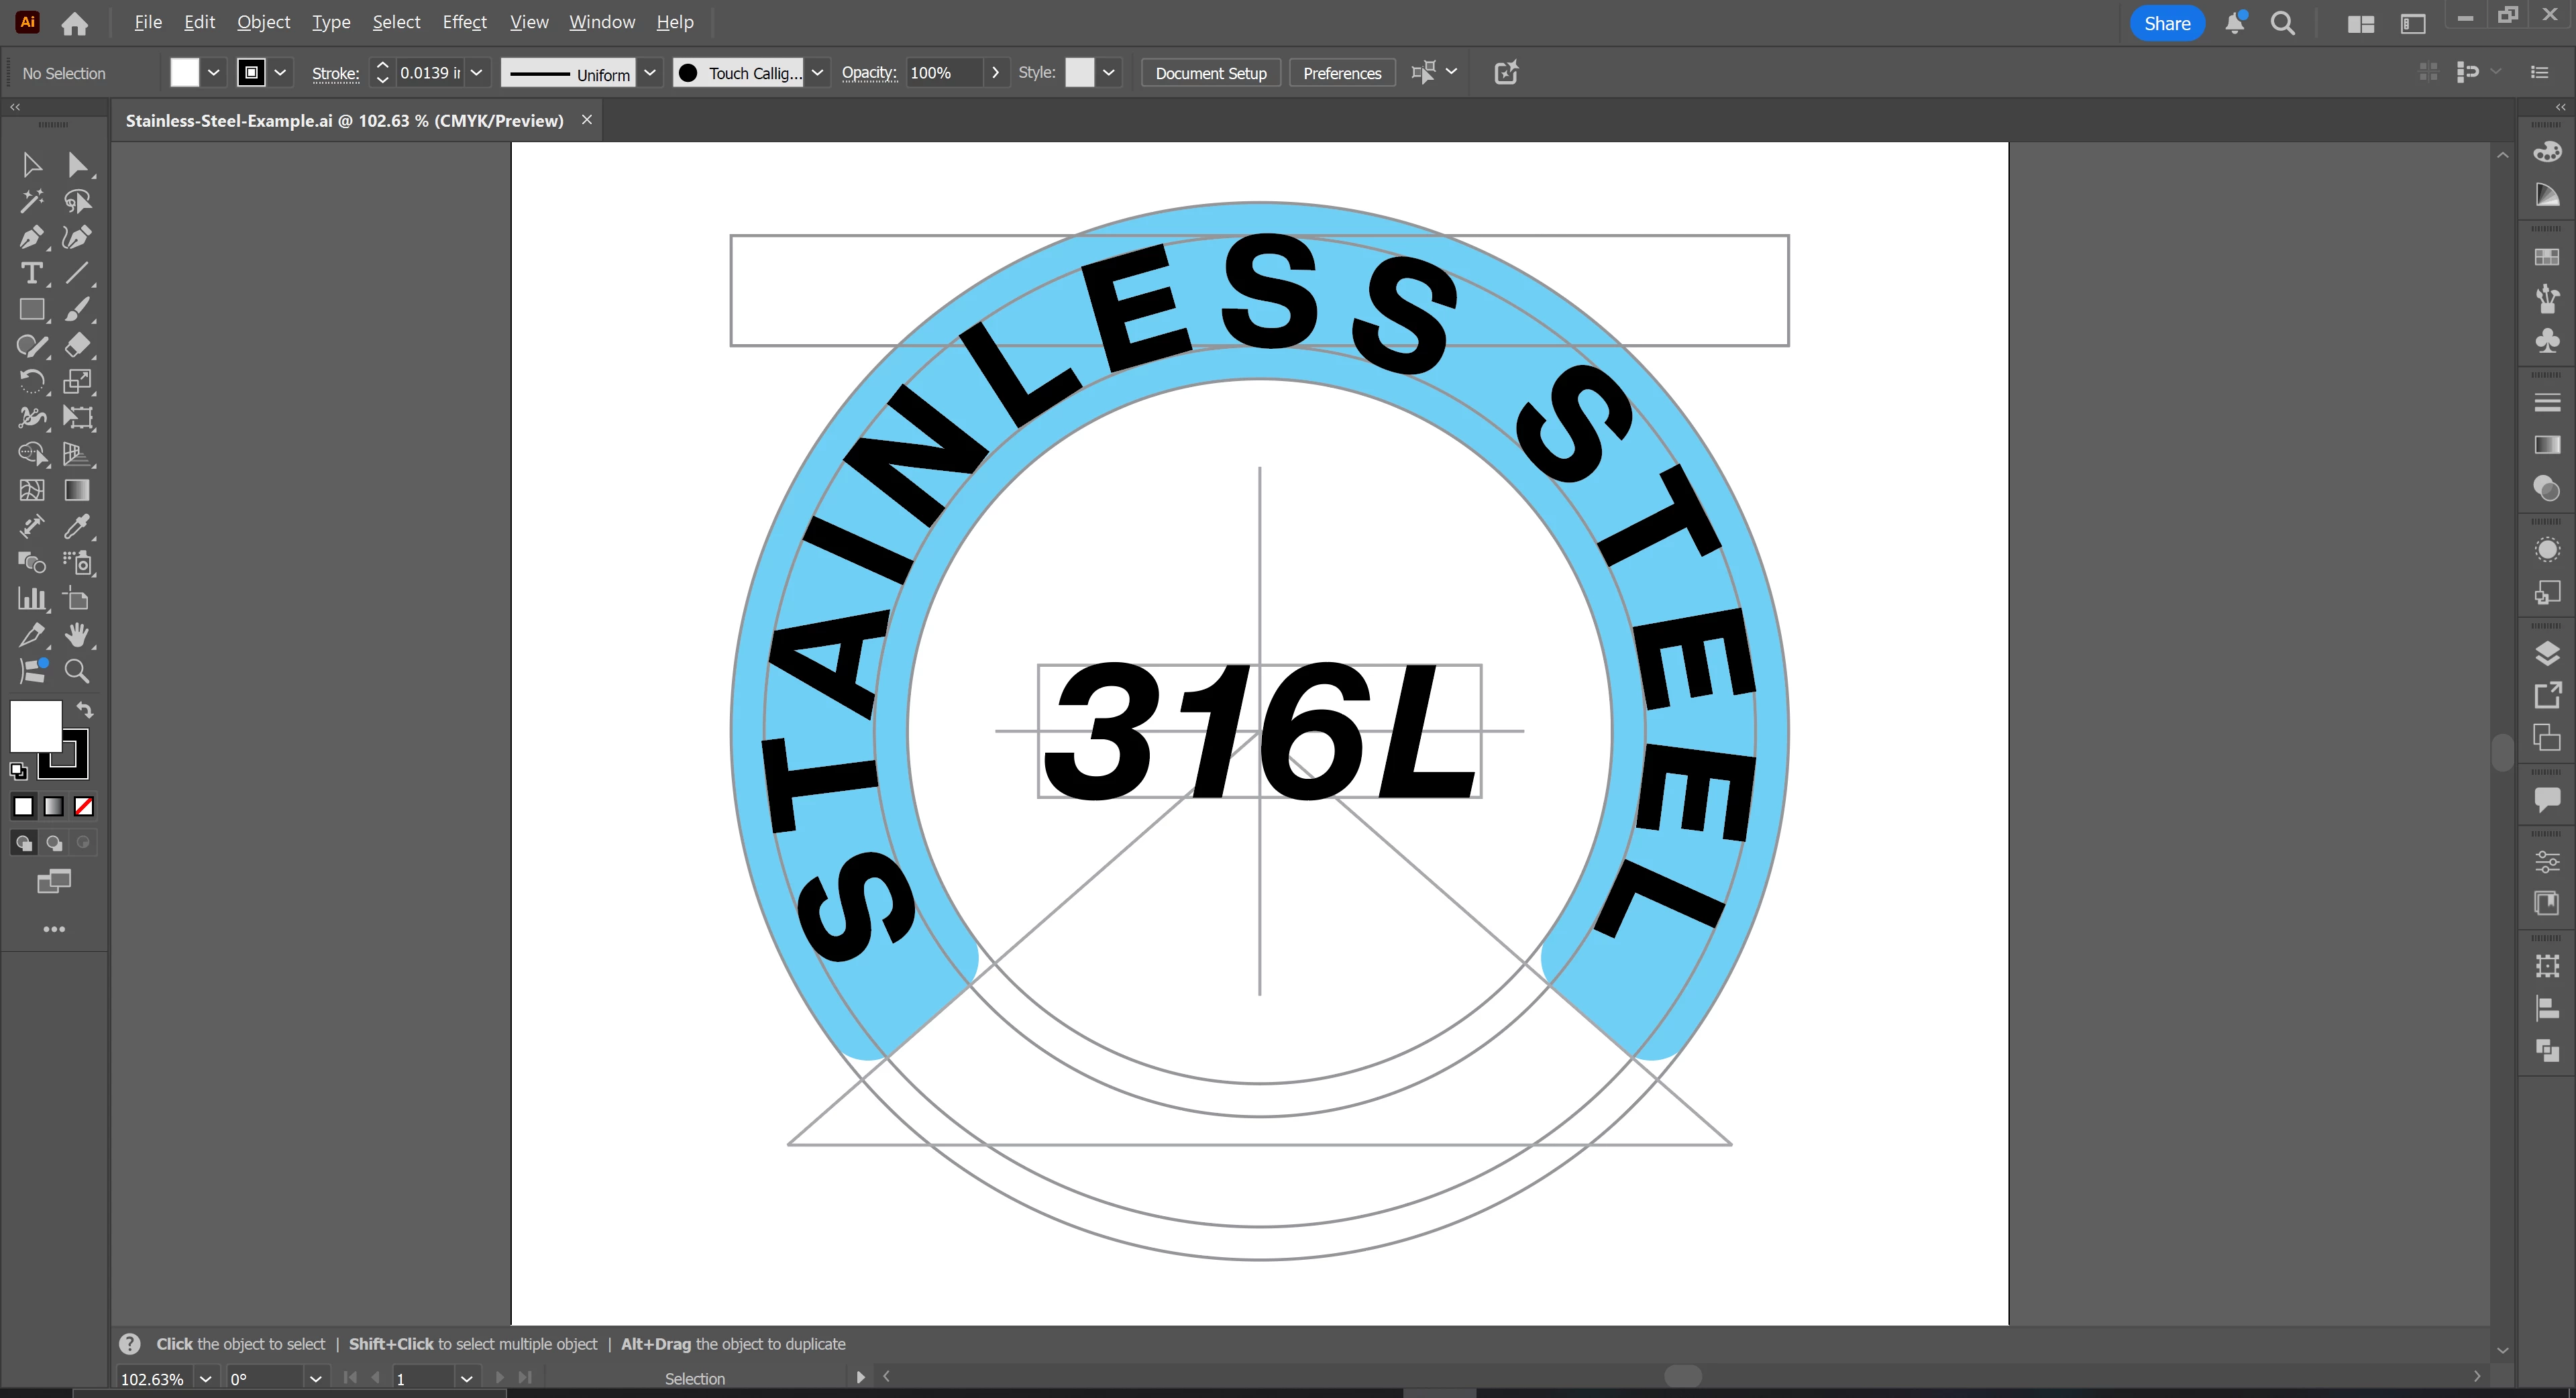Select the Pen tool
This screenshot has width=2576, height=1398.
30,237
